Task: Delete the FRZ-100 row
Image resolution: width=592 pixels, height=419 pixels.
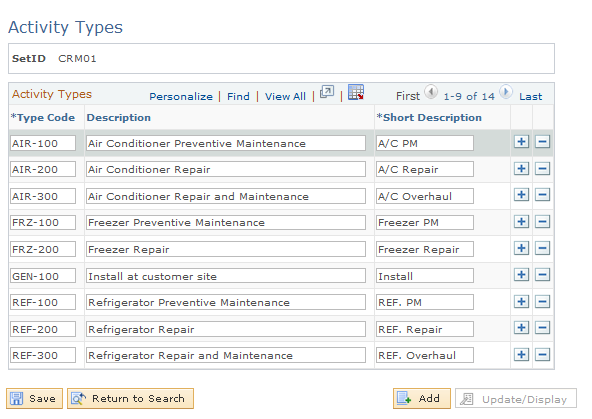Action: (542, 222)
